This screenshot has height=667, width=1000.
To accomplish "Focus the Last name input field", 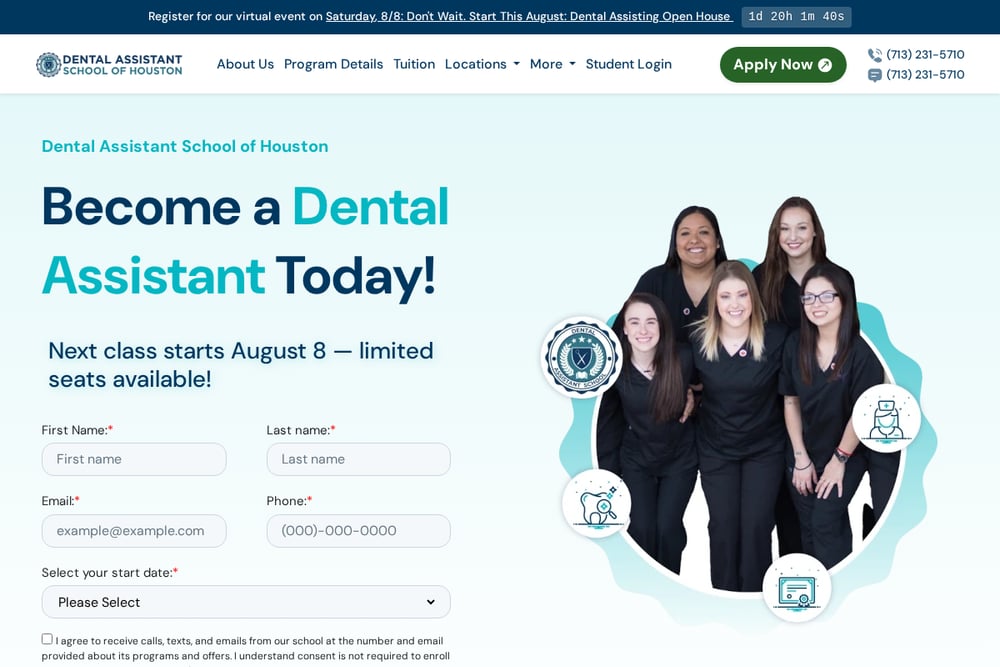I will (x=358, y=459).
